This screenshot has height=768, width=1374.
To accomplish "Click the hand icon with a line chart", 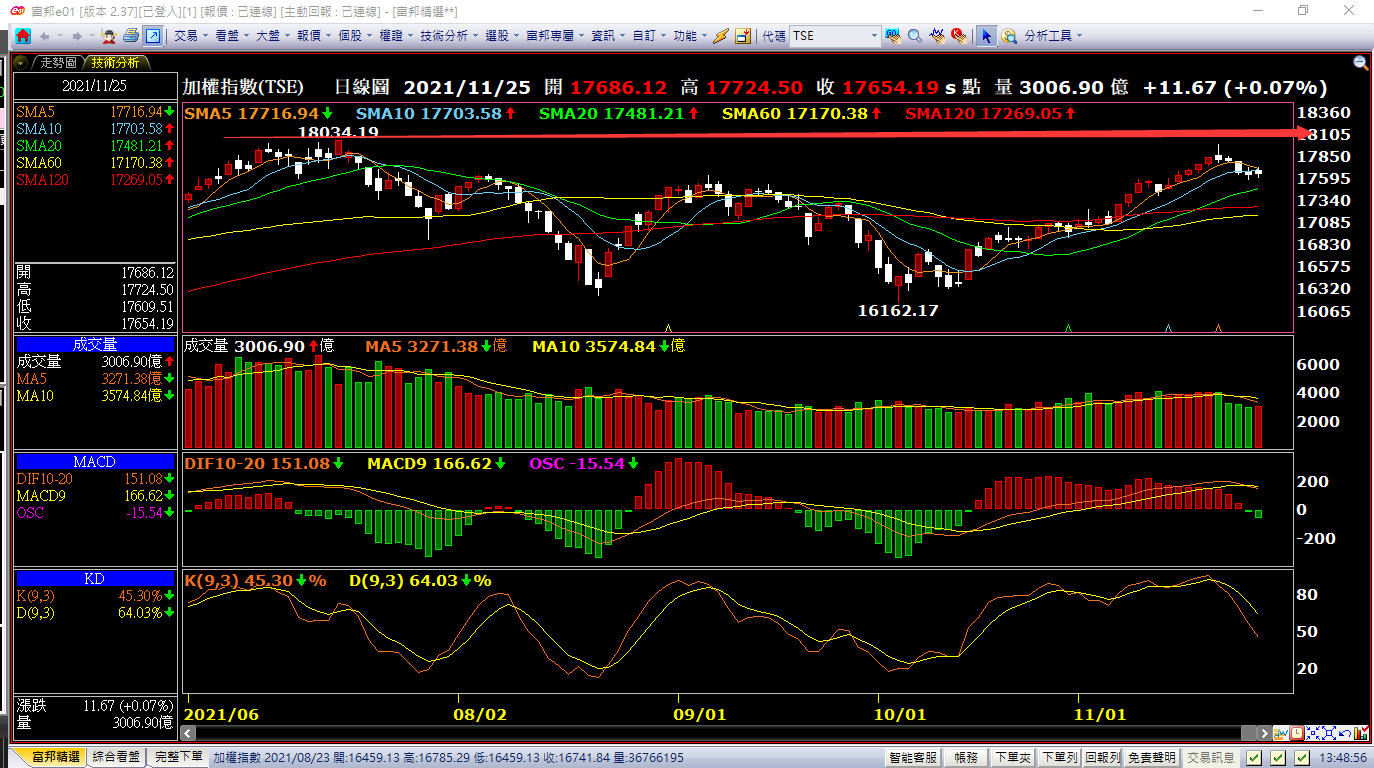I will [x=937, y=36].
